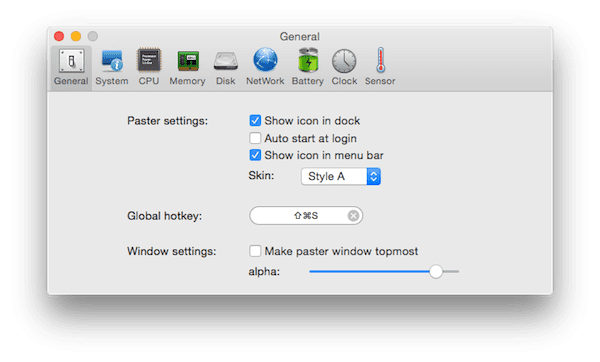Click the Global hotkey recorder field
The width and height of the screenshot is (600, 362).
point(306,216)
